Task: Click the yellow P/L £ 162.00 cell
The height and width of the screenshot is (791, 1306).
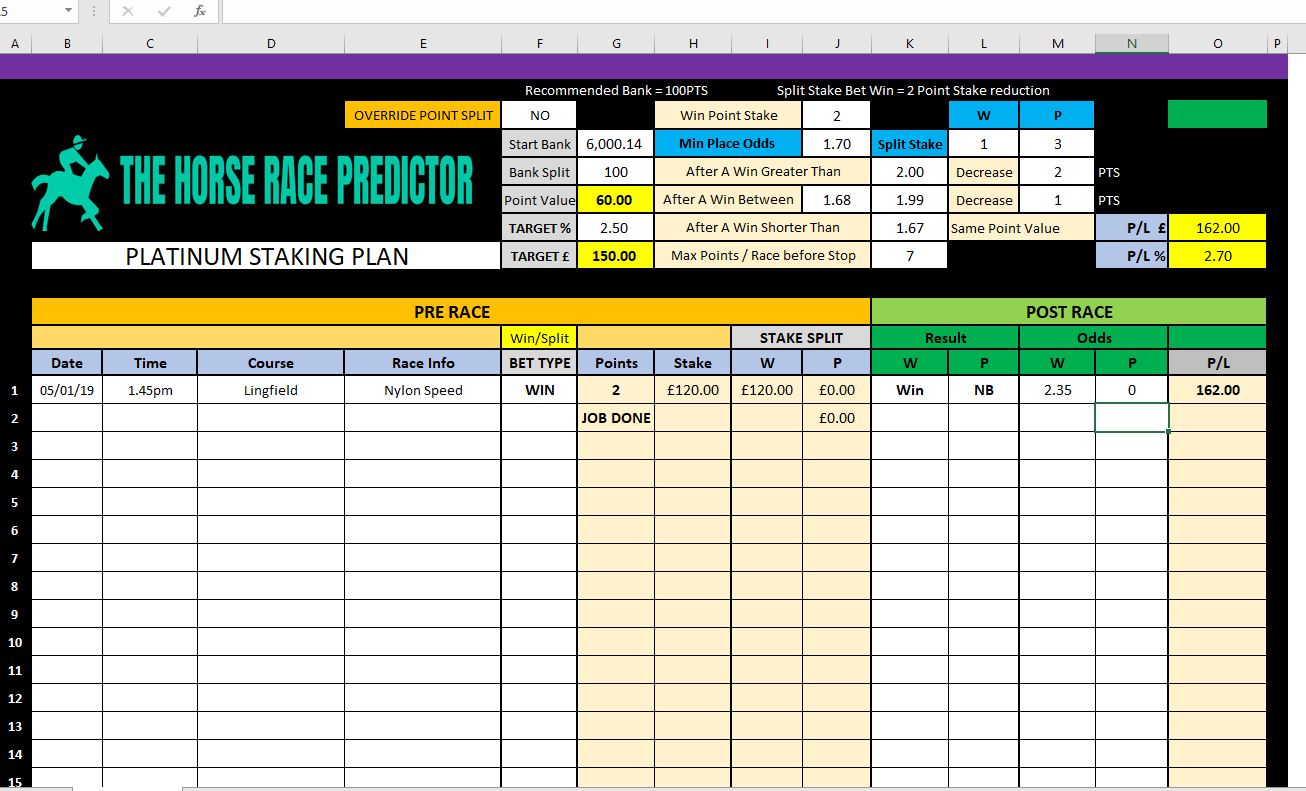Action: coord(1217,228)
